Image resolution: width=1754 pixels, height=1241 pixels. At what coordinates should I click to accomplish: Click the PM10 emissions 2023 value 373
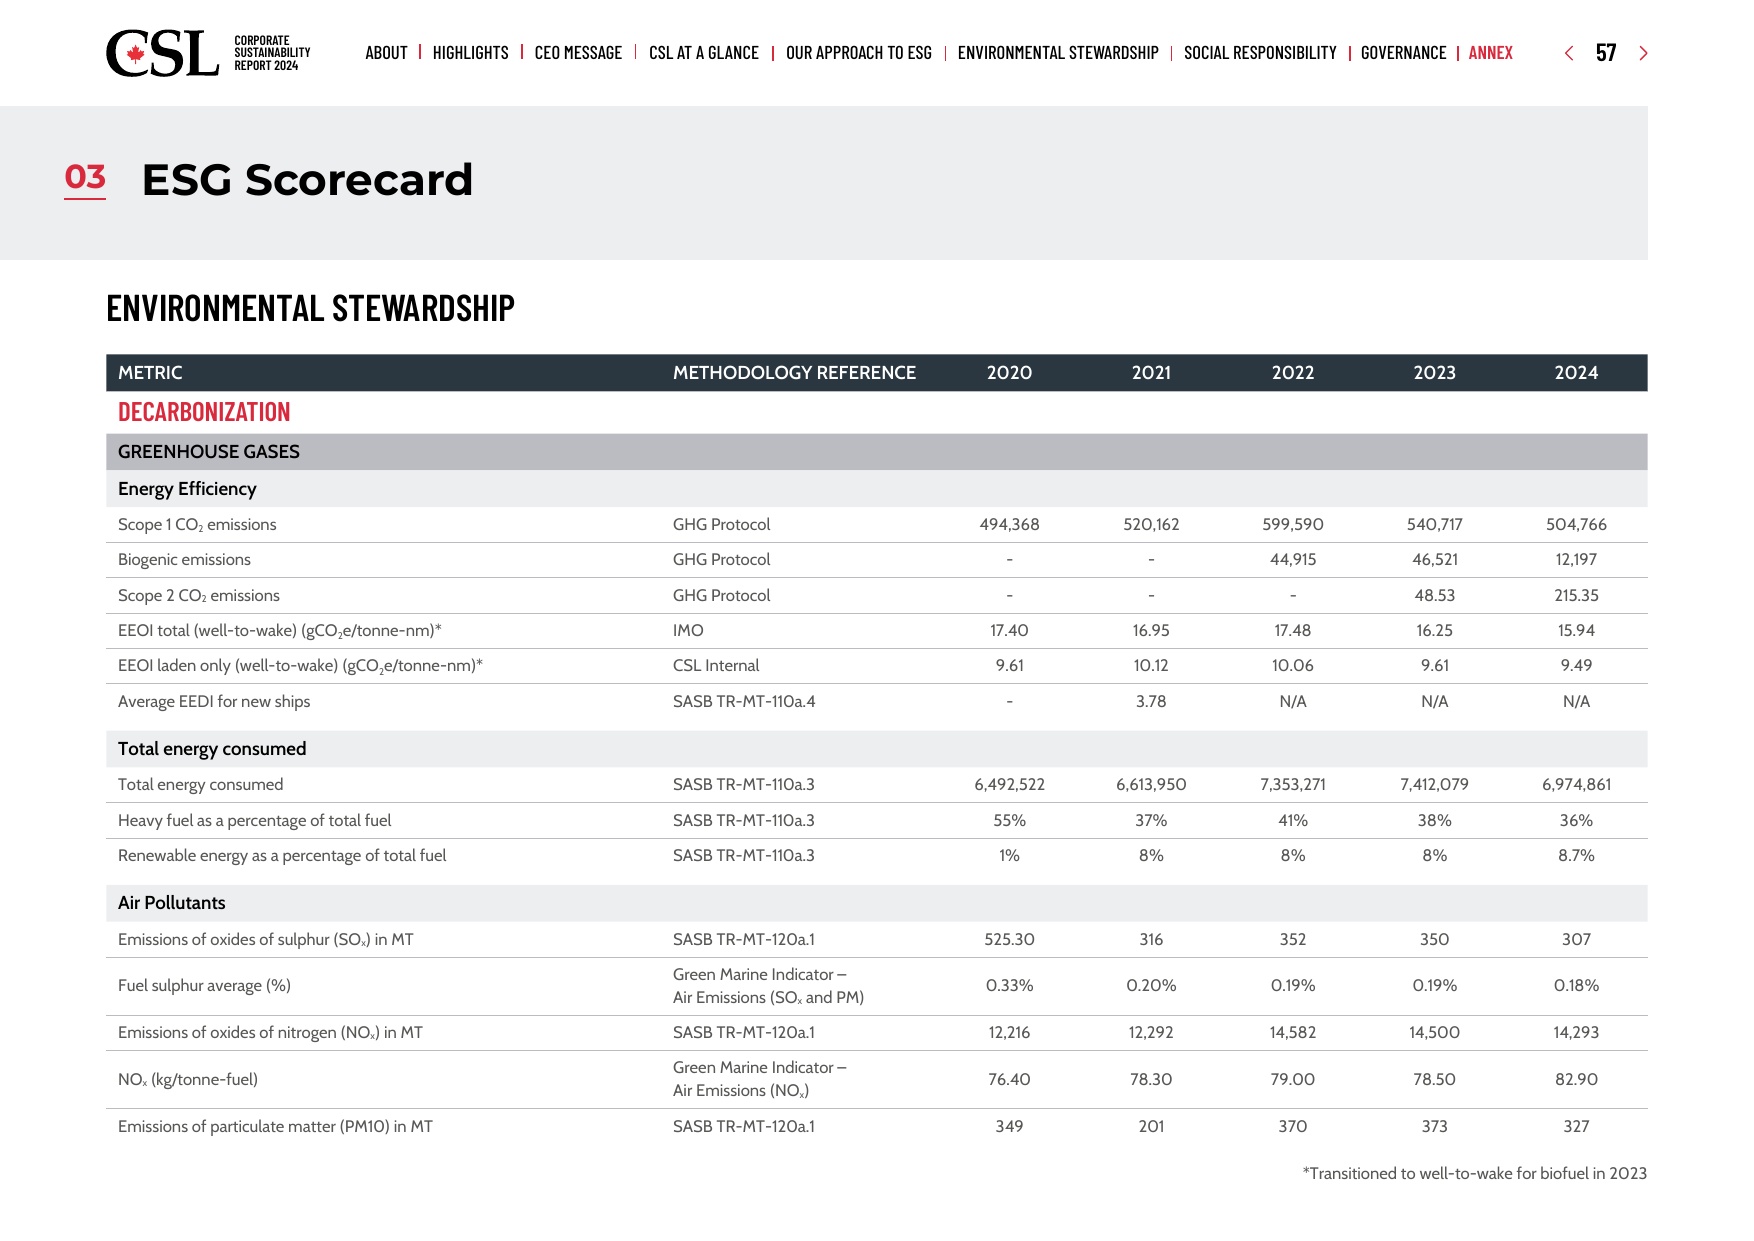1434,1127
